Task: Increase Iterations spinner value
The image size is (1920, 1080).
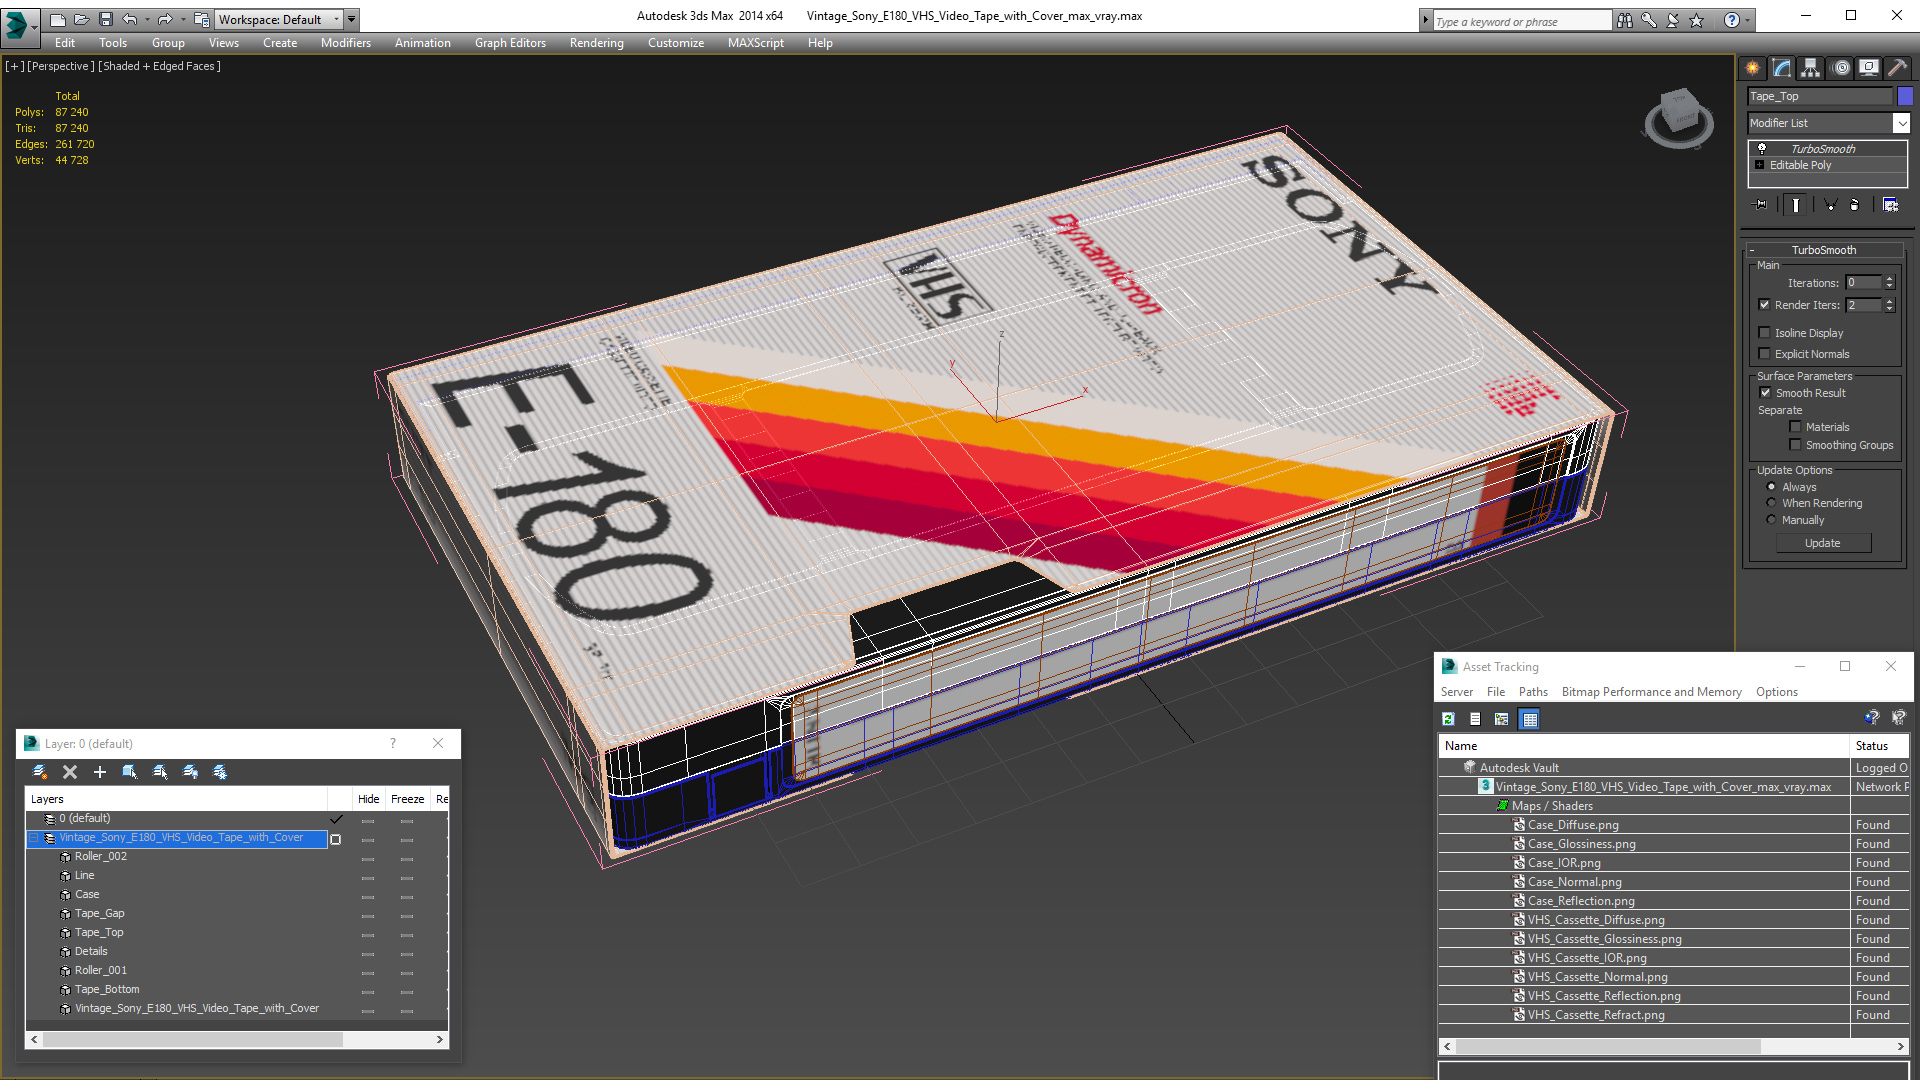Action: 1890,279
